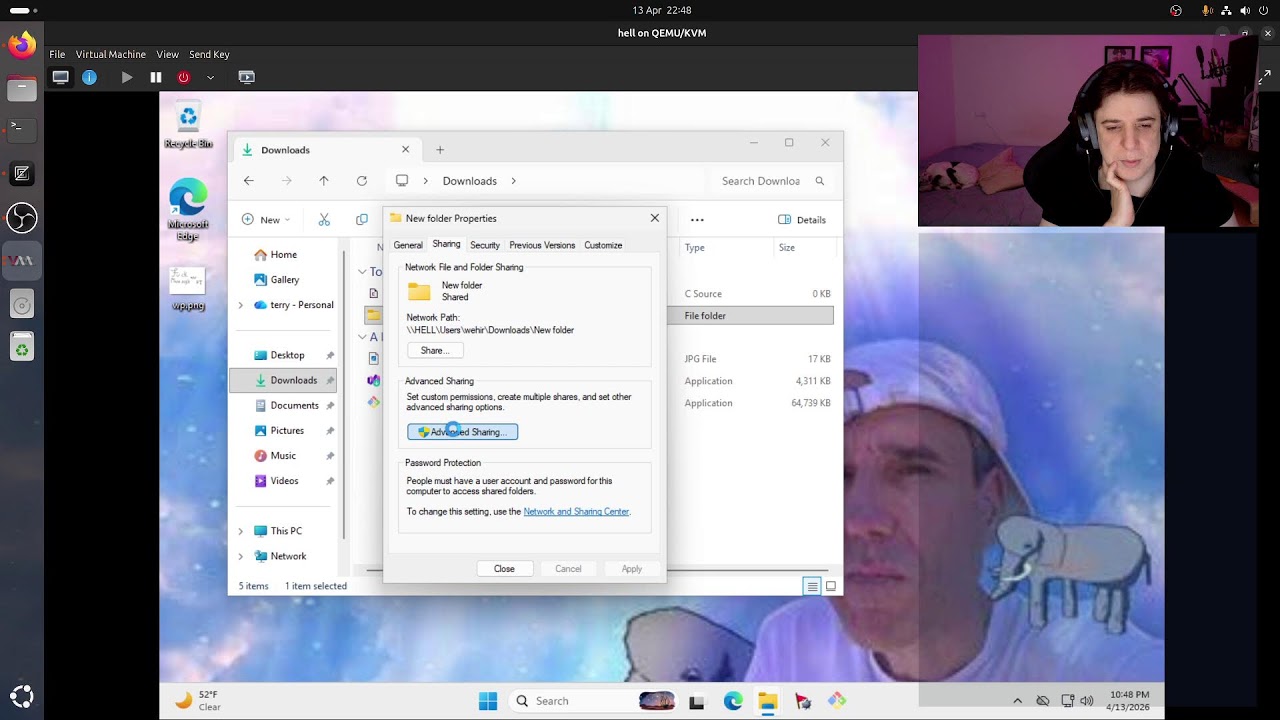This screenshot has width=1280, height=720.
Task: Open the shutdown options dropdown arrow
Action: (x=210, y=77)
